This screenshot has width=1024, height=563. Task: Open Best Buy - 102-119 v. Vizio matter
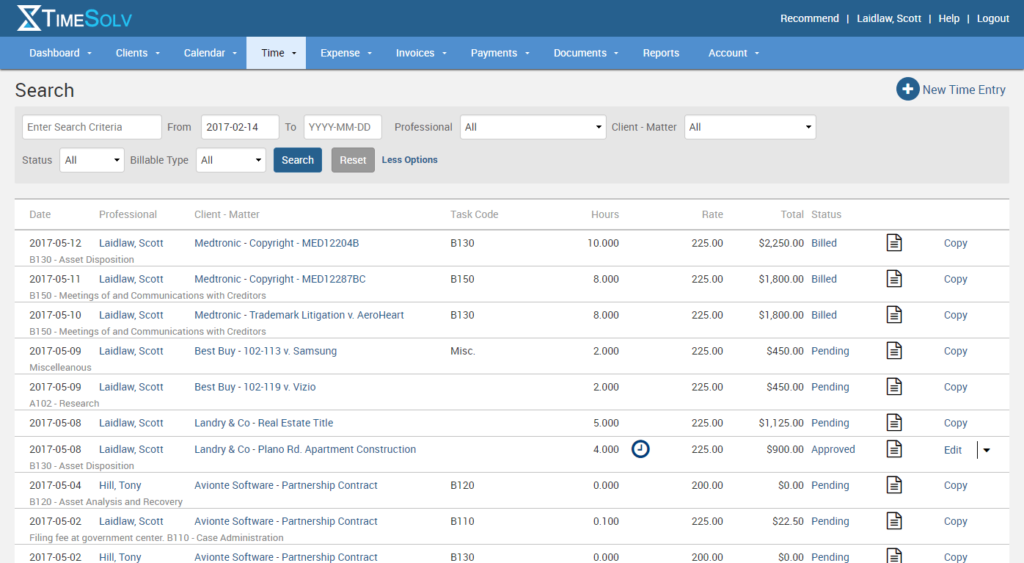pyautogui.click(x=255, y=387)
